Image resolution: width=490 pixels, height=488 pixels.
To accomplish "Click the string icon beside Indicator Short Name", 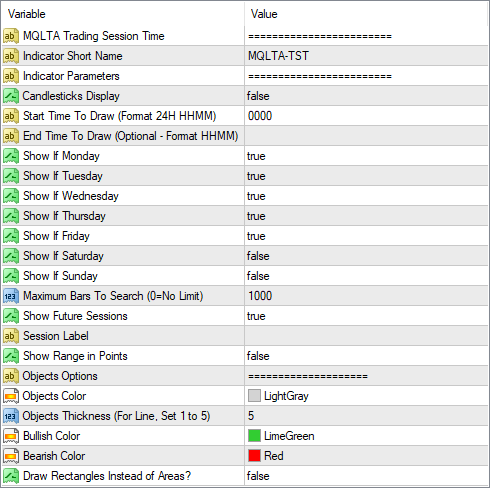I will (x=11, y=56).
